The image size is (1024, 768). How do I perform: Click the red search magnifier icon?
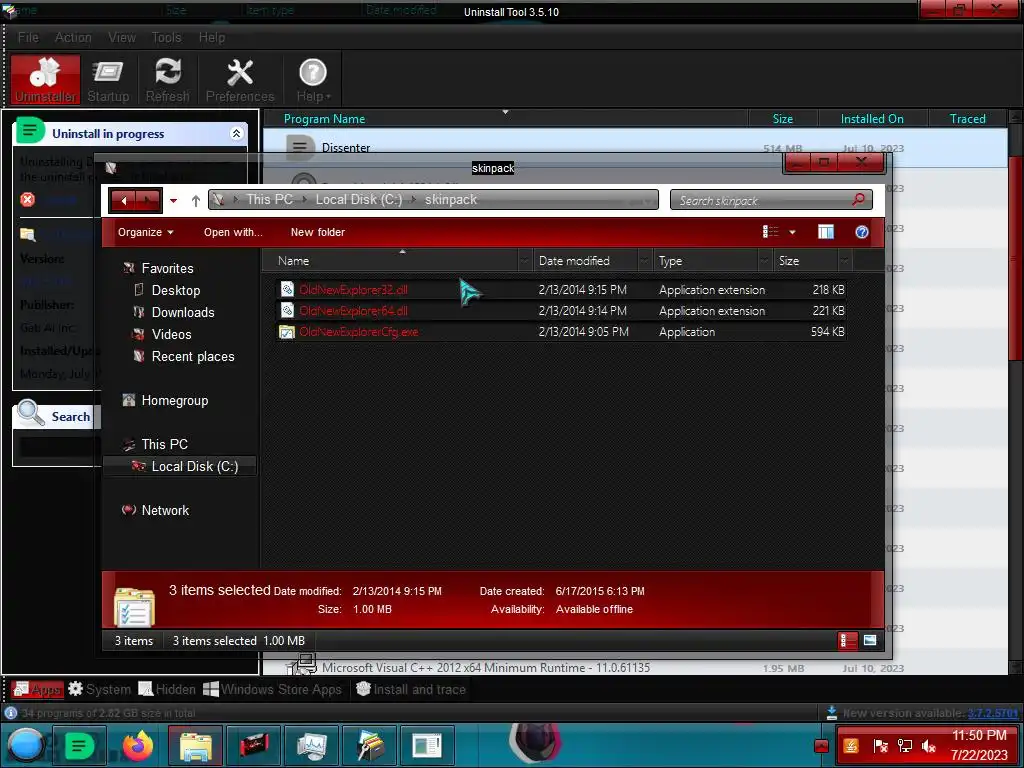859,199
